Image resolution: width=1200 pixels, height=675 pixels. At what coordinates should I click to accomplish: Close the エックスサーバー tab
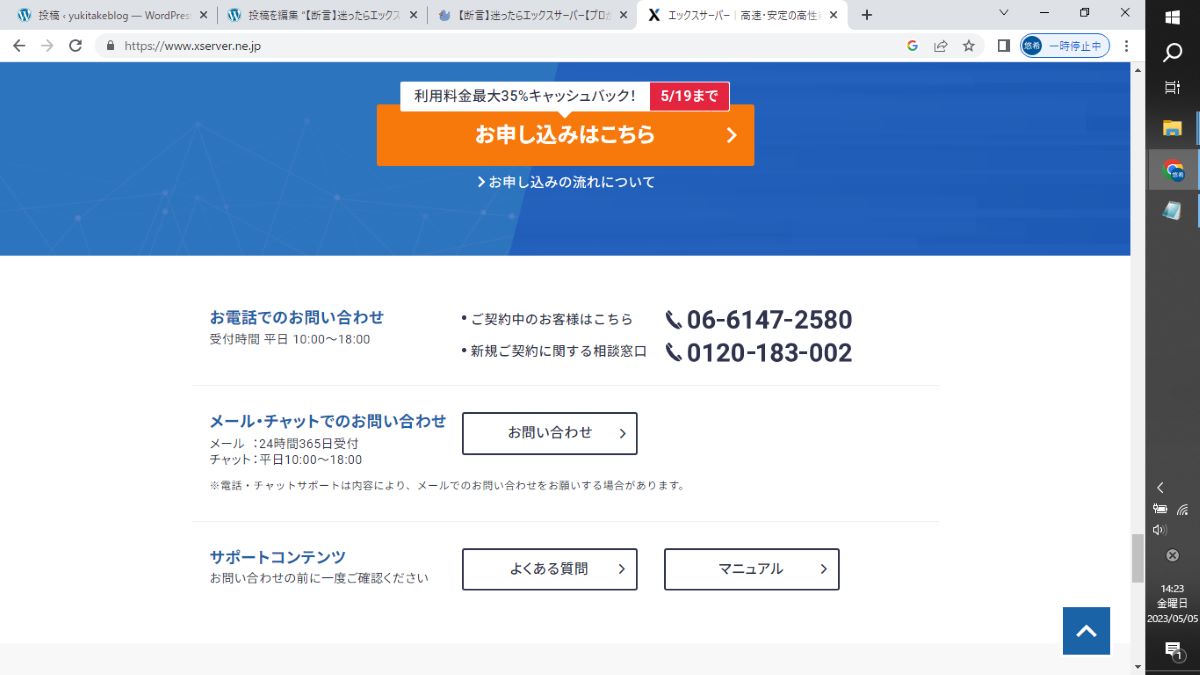pyautogui.click(x=833, y=15)
